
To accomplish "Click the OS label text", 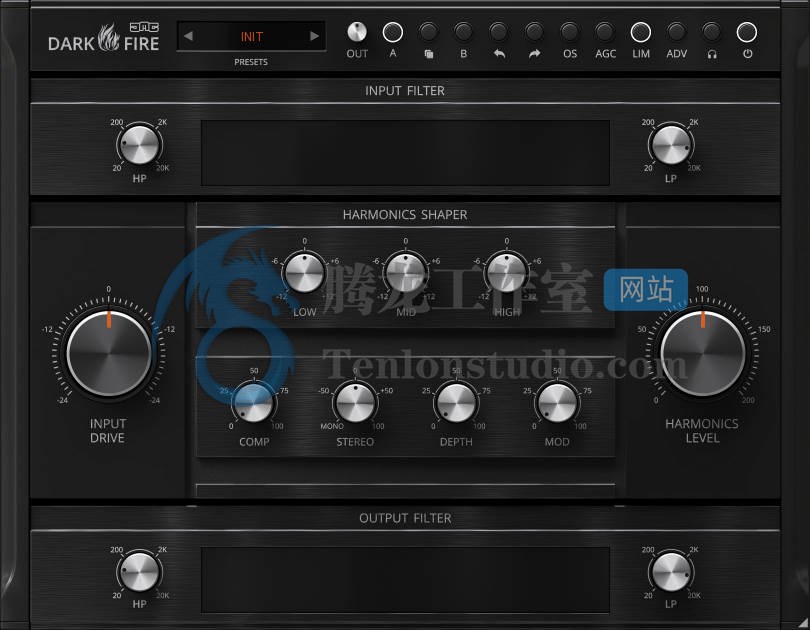I will coord(570,54).
